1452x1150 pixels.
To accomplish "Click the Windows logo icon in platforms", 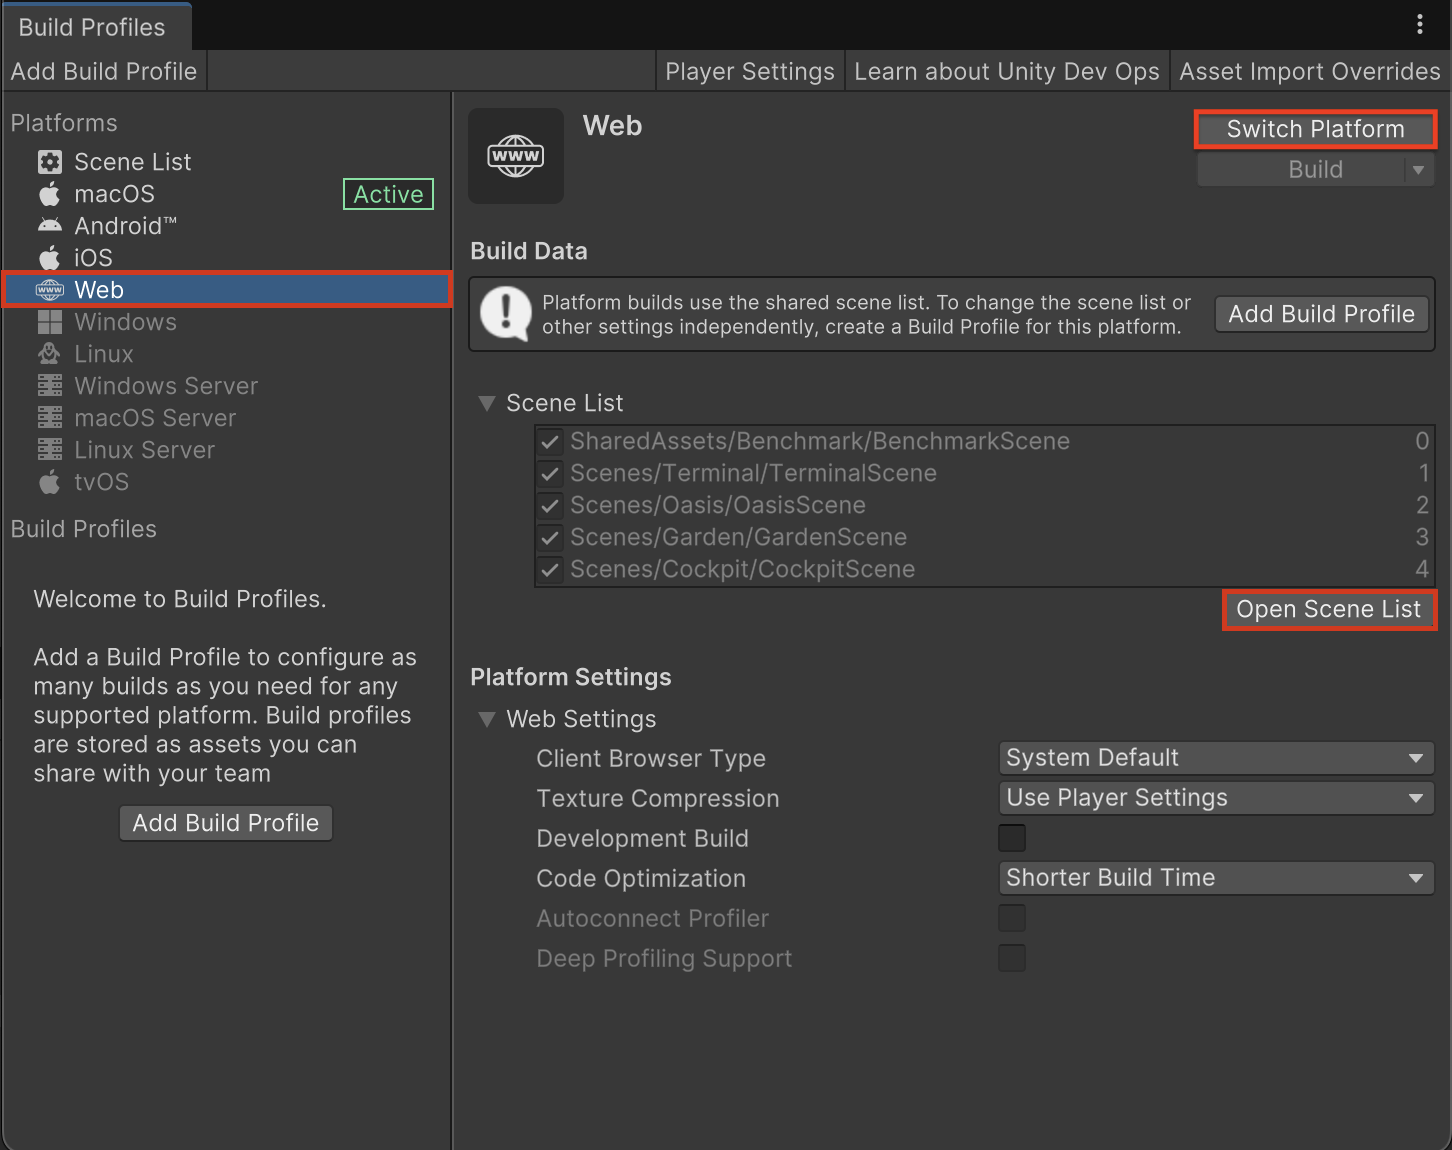I will click(49, 322).
